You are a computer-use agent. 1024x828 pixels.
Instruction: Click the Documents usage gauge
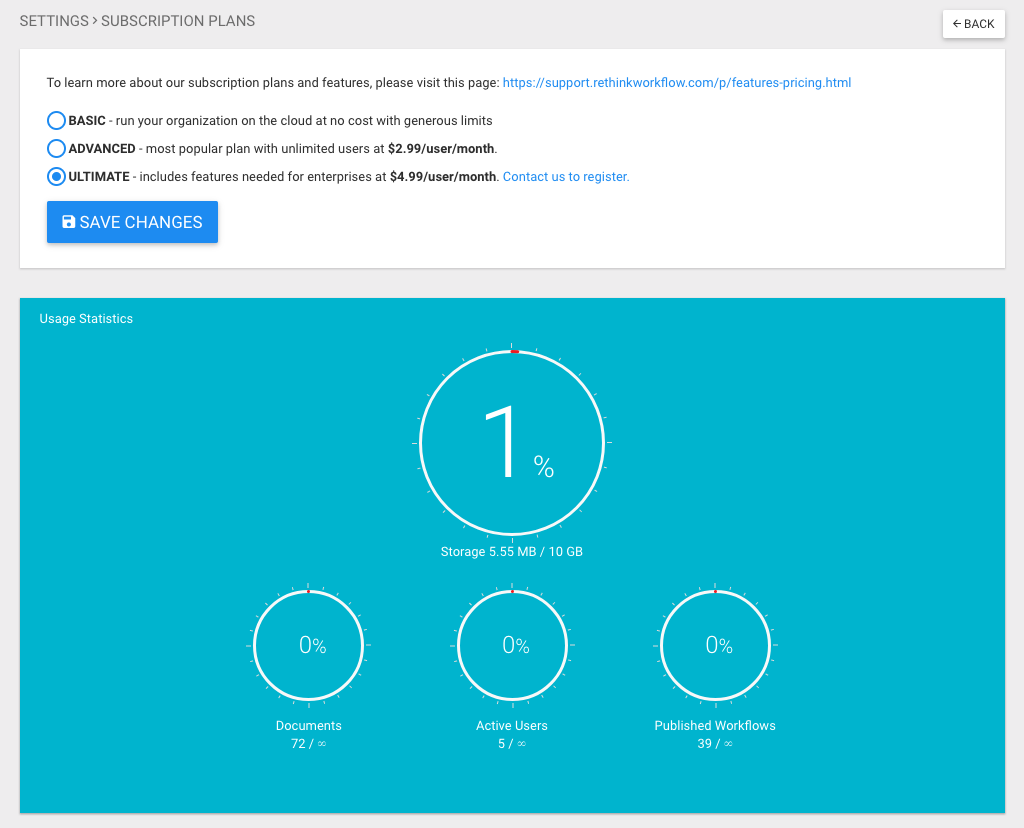point(308,645)
